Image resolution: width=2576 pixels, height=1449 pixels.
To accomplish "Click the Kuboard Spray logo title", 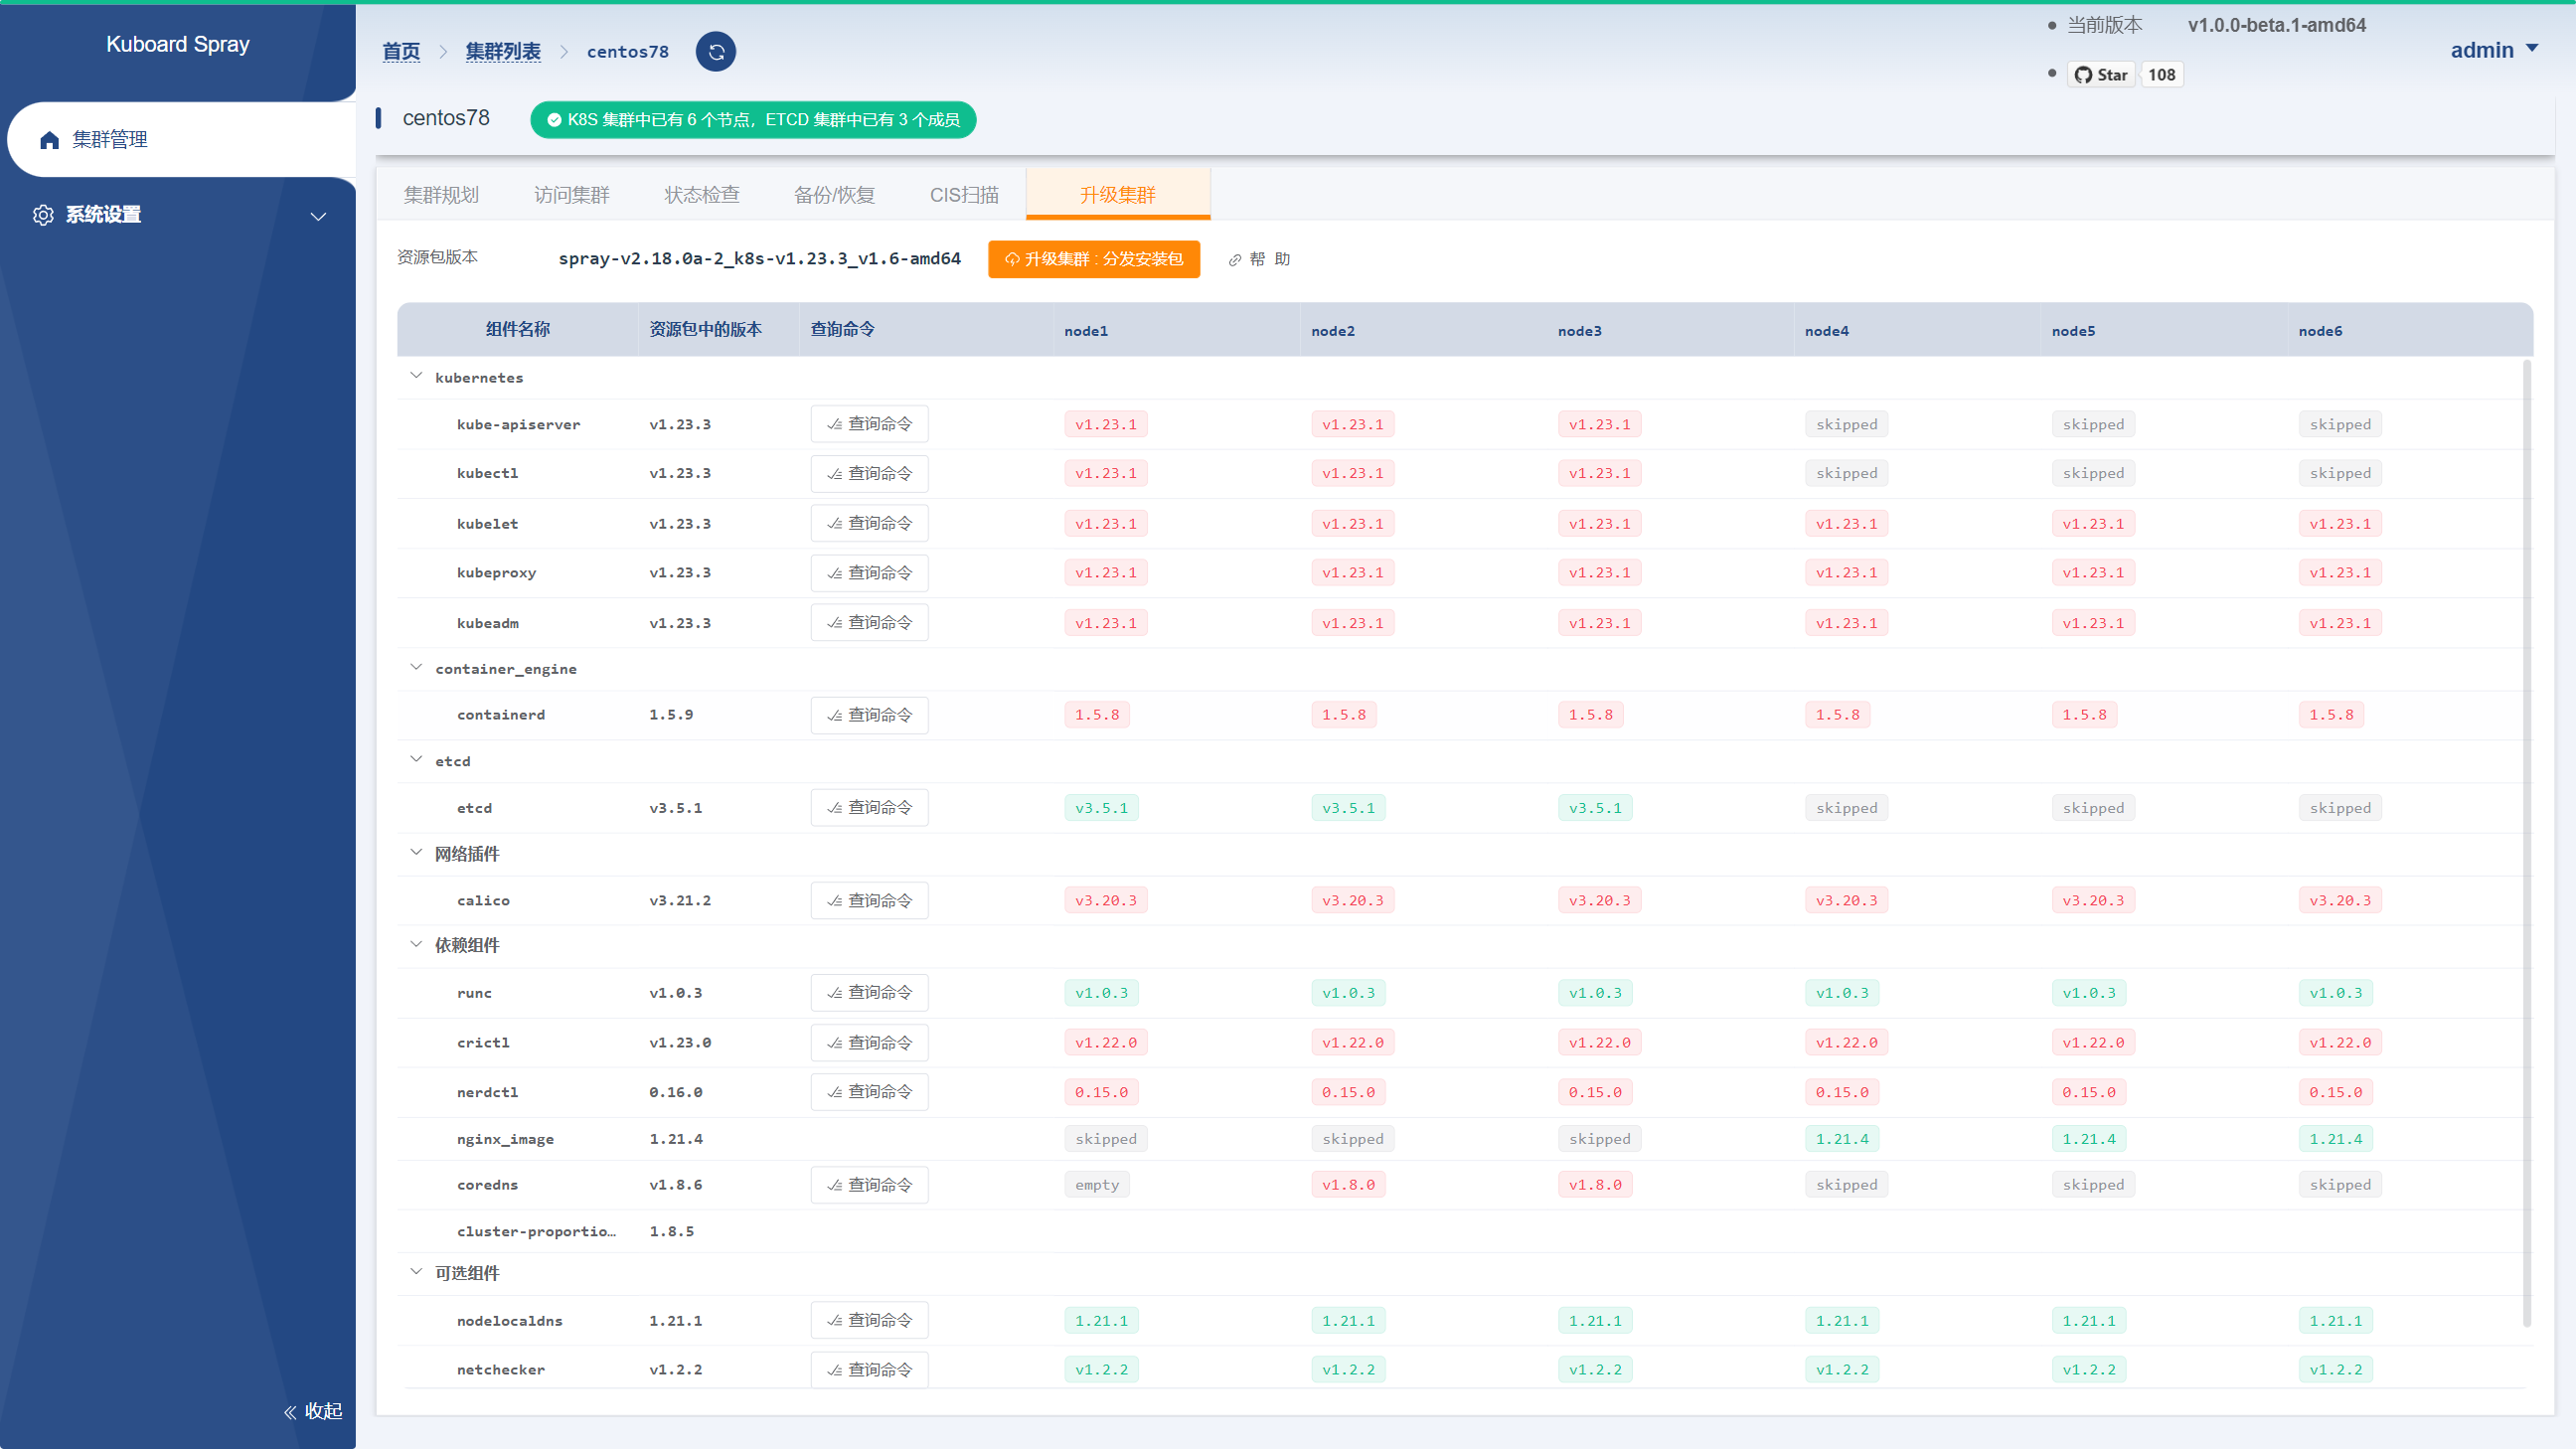I will tap(178, 44).
